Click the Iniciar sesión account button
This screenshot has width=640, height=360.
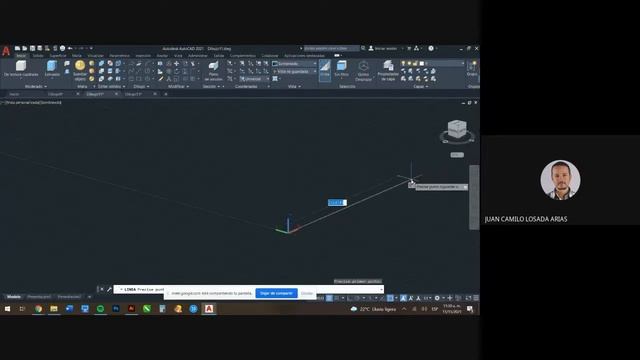coord(383,48)
